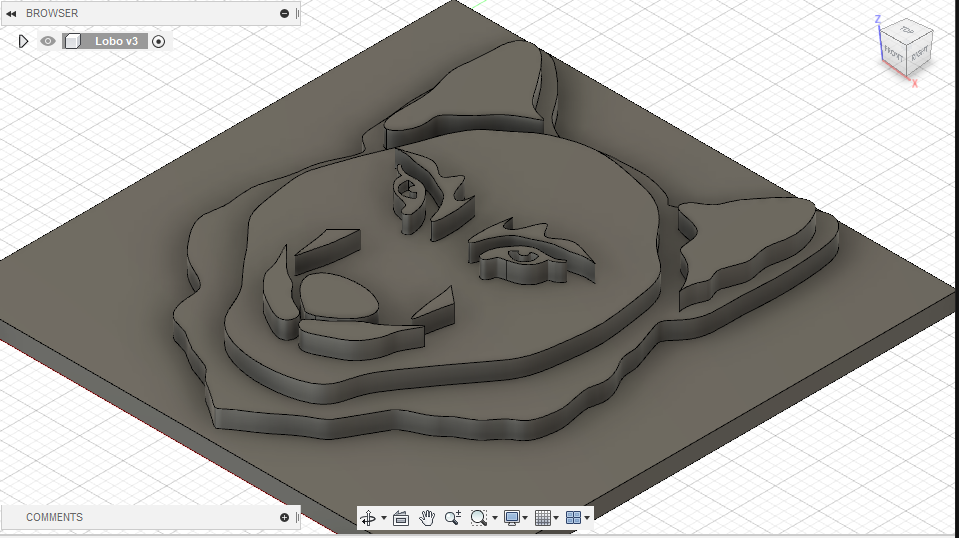Select the Orbit navigation tool
Screen dimensions: 959x538
pos(368,518)
